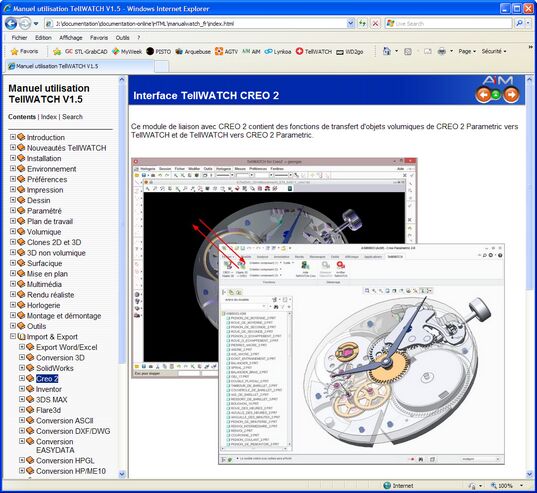Expand the Horlogerie tree node

[13, 305]
